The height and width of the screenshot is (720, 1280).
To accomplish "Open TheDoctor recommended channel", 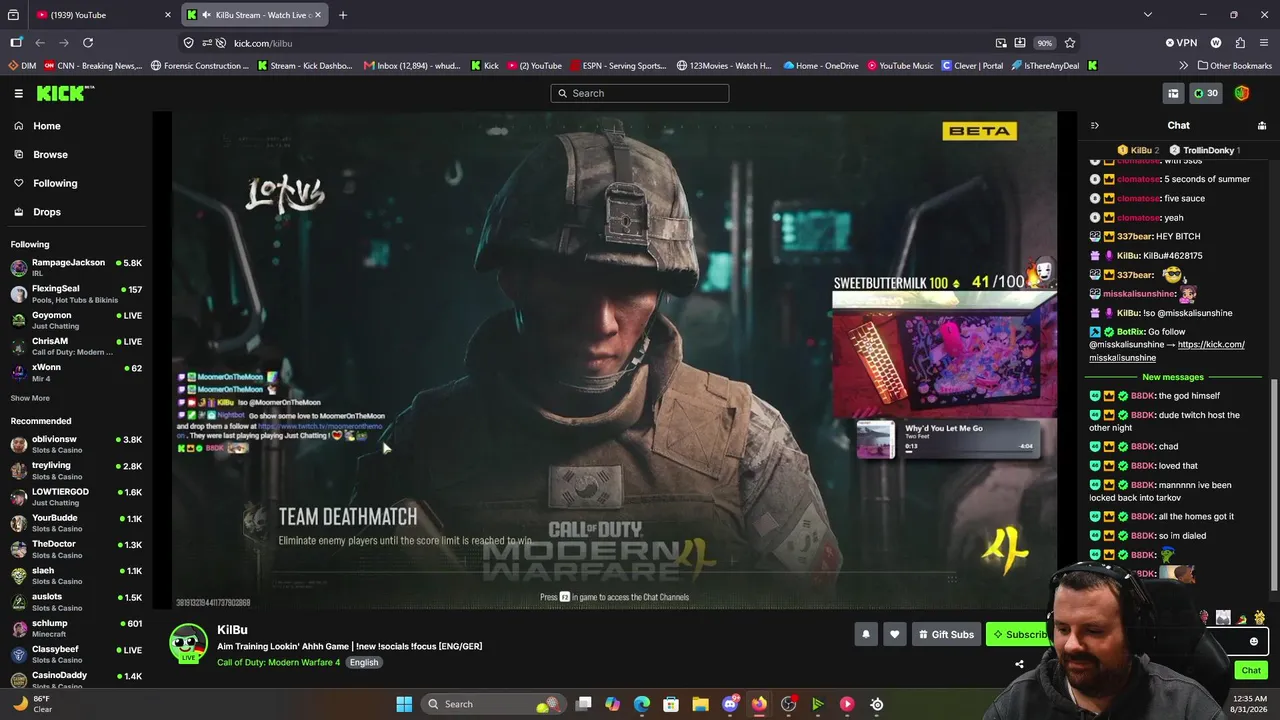I will (x=76, y=549).
